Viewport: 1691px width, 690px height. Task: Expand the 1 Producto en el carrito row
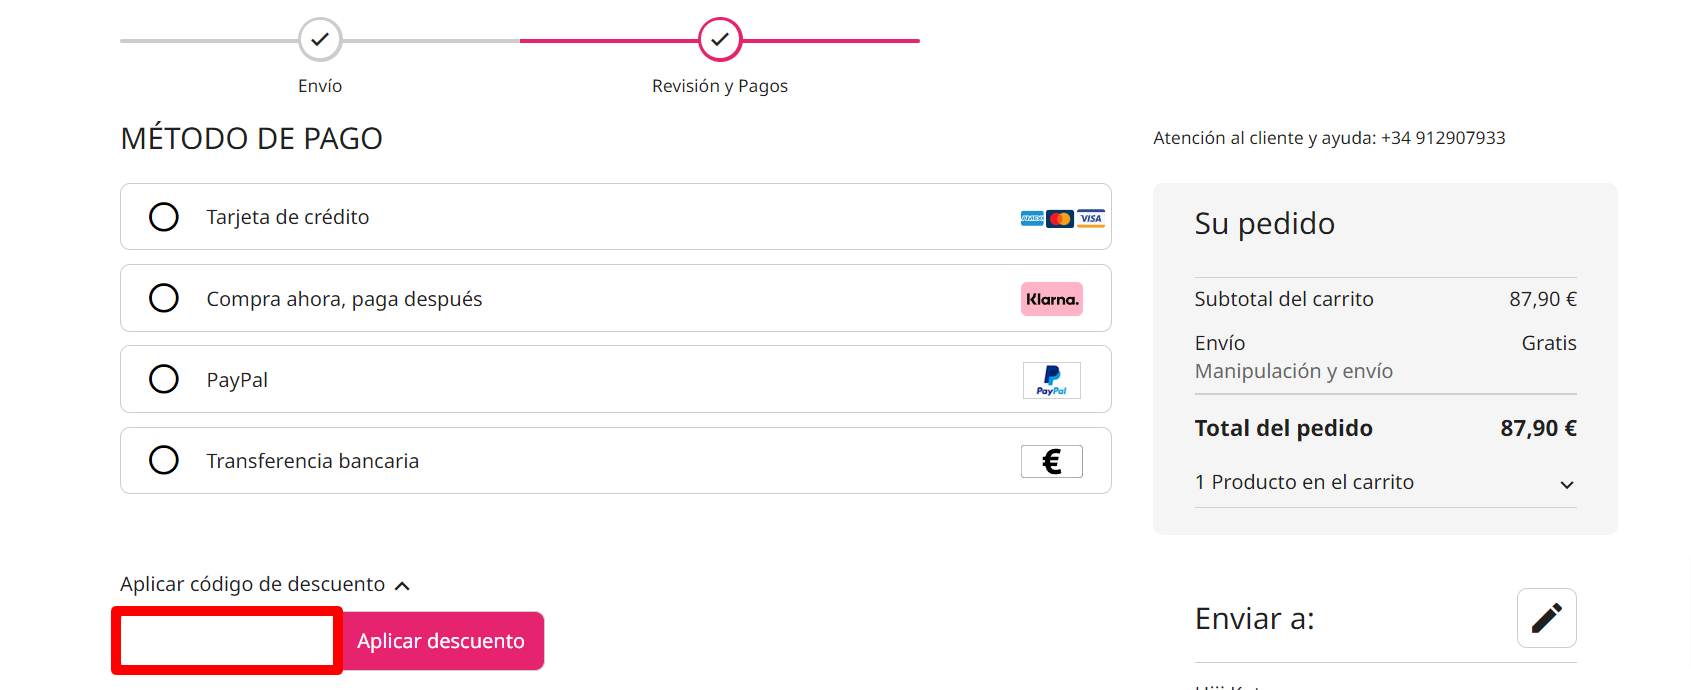click(1385, 482)
